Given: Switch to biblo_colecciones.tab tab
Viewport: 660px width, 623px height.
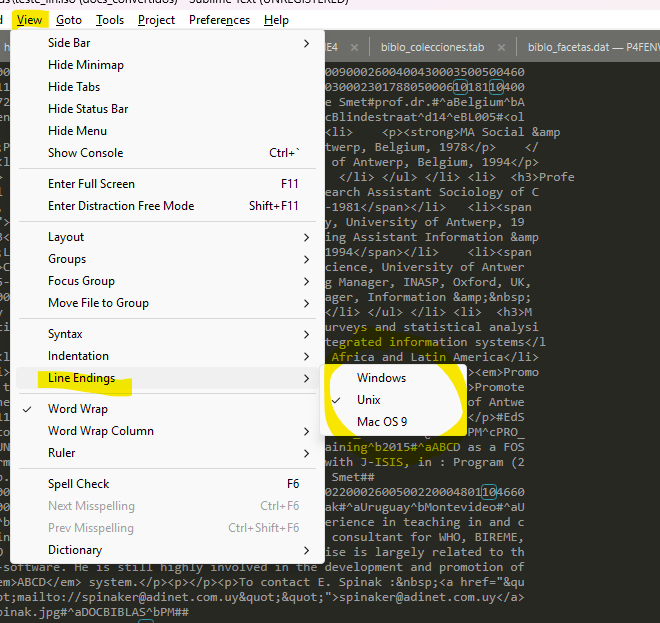Looking at the screenshot, I should pyautogui.click(x=432, y=47).
